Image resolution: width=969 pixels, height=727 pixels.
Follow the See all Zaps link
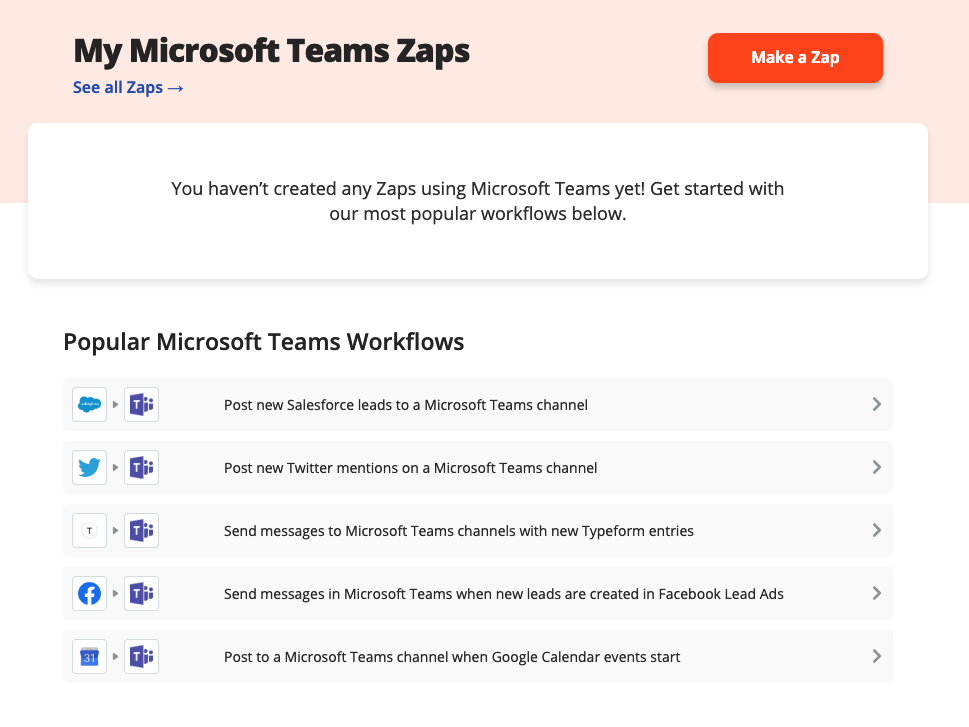(128, 88)
